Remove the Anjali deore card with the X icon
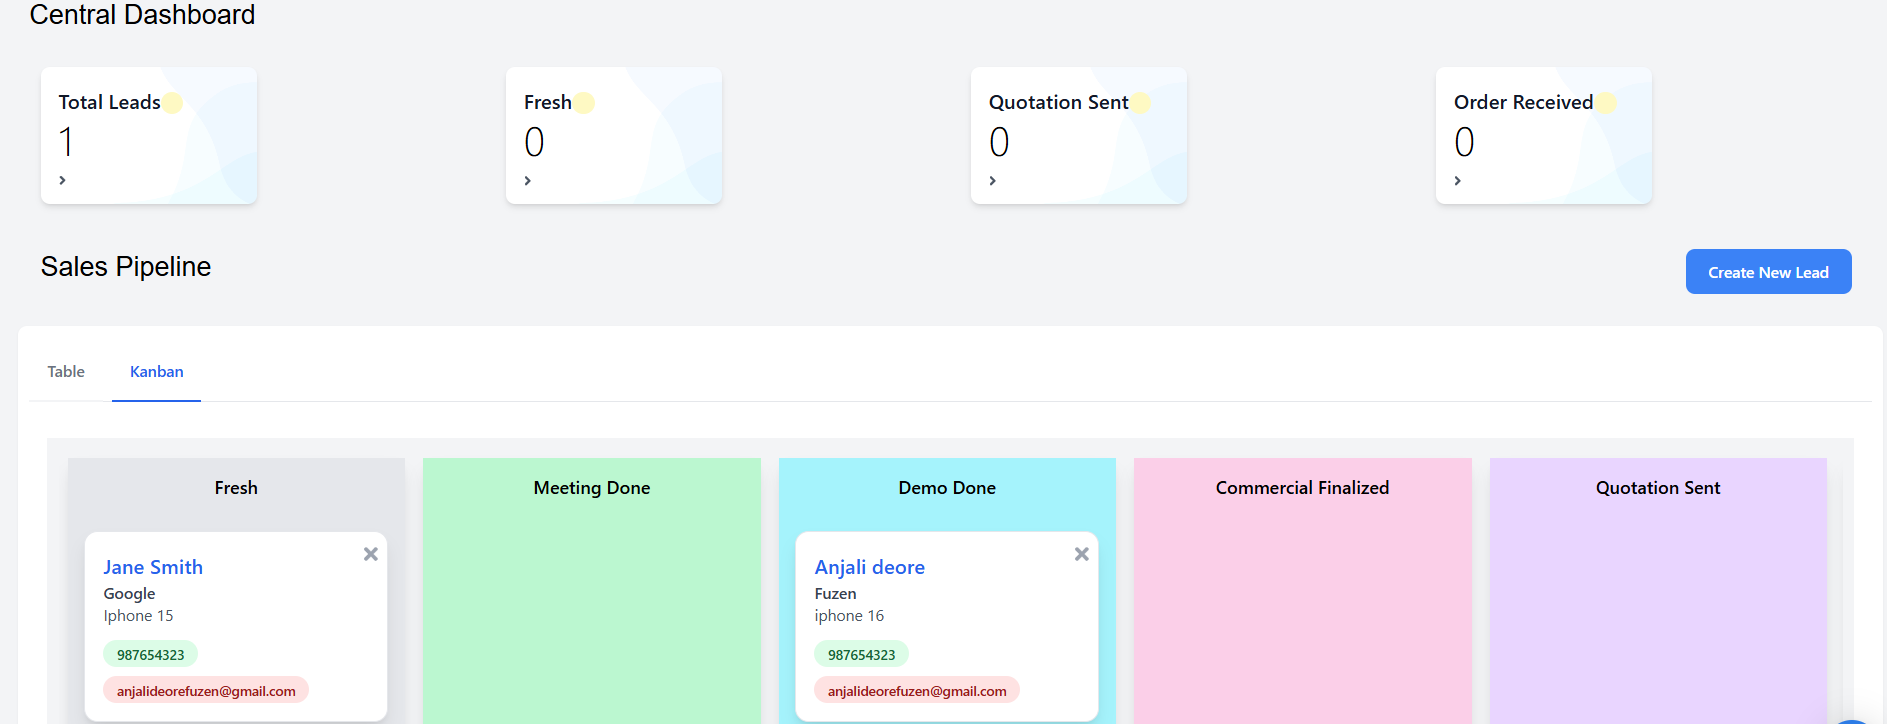1887x724 pixels. (1082, 554)
